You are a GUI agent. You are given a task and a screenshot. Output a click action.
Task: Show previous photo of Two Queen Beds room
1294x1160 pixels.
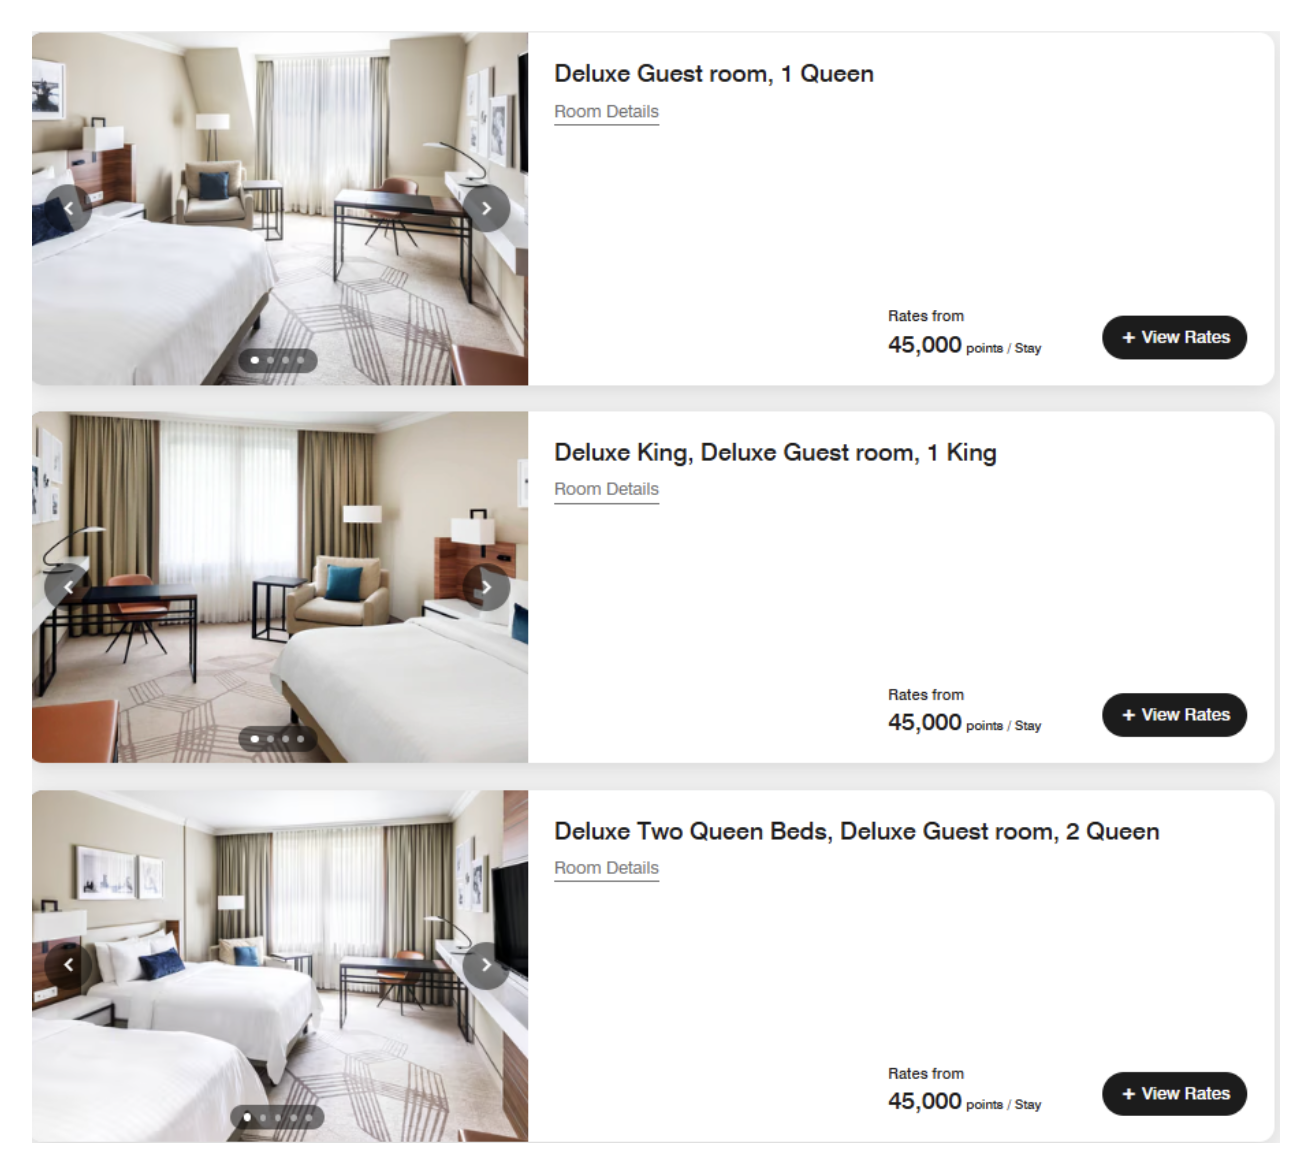[x=68, y=965]
